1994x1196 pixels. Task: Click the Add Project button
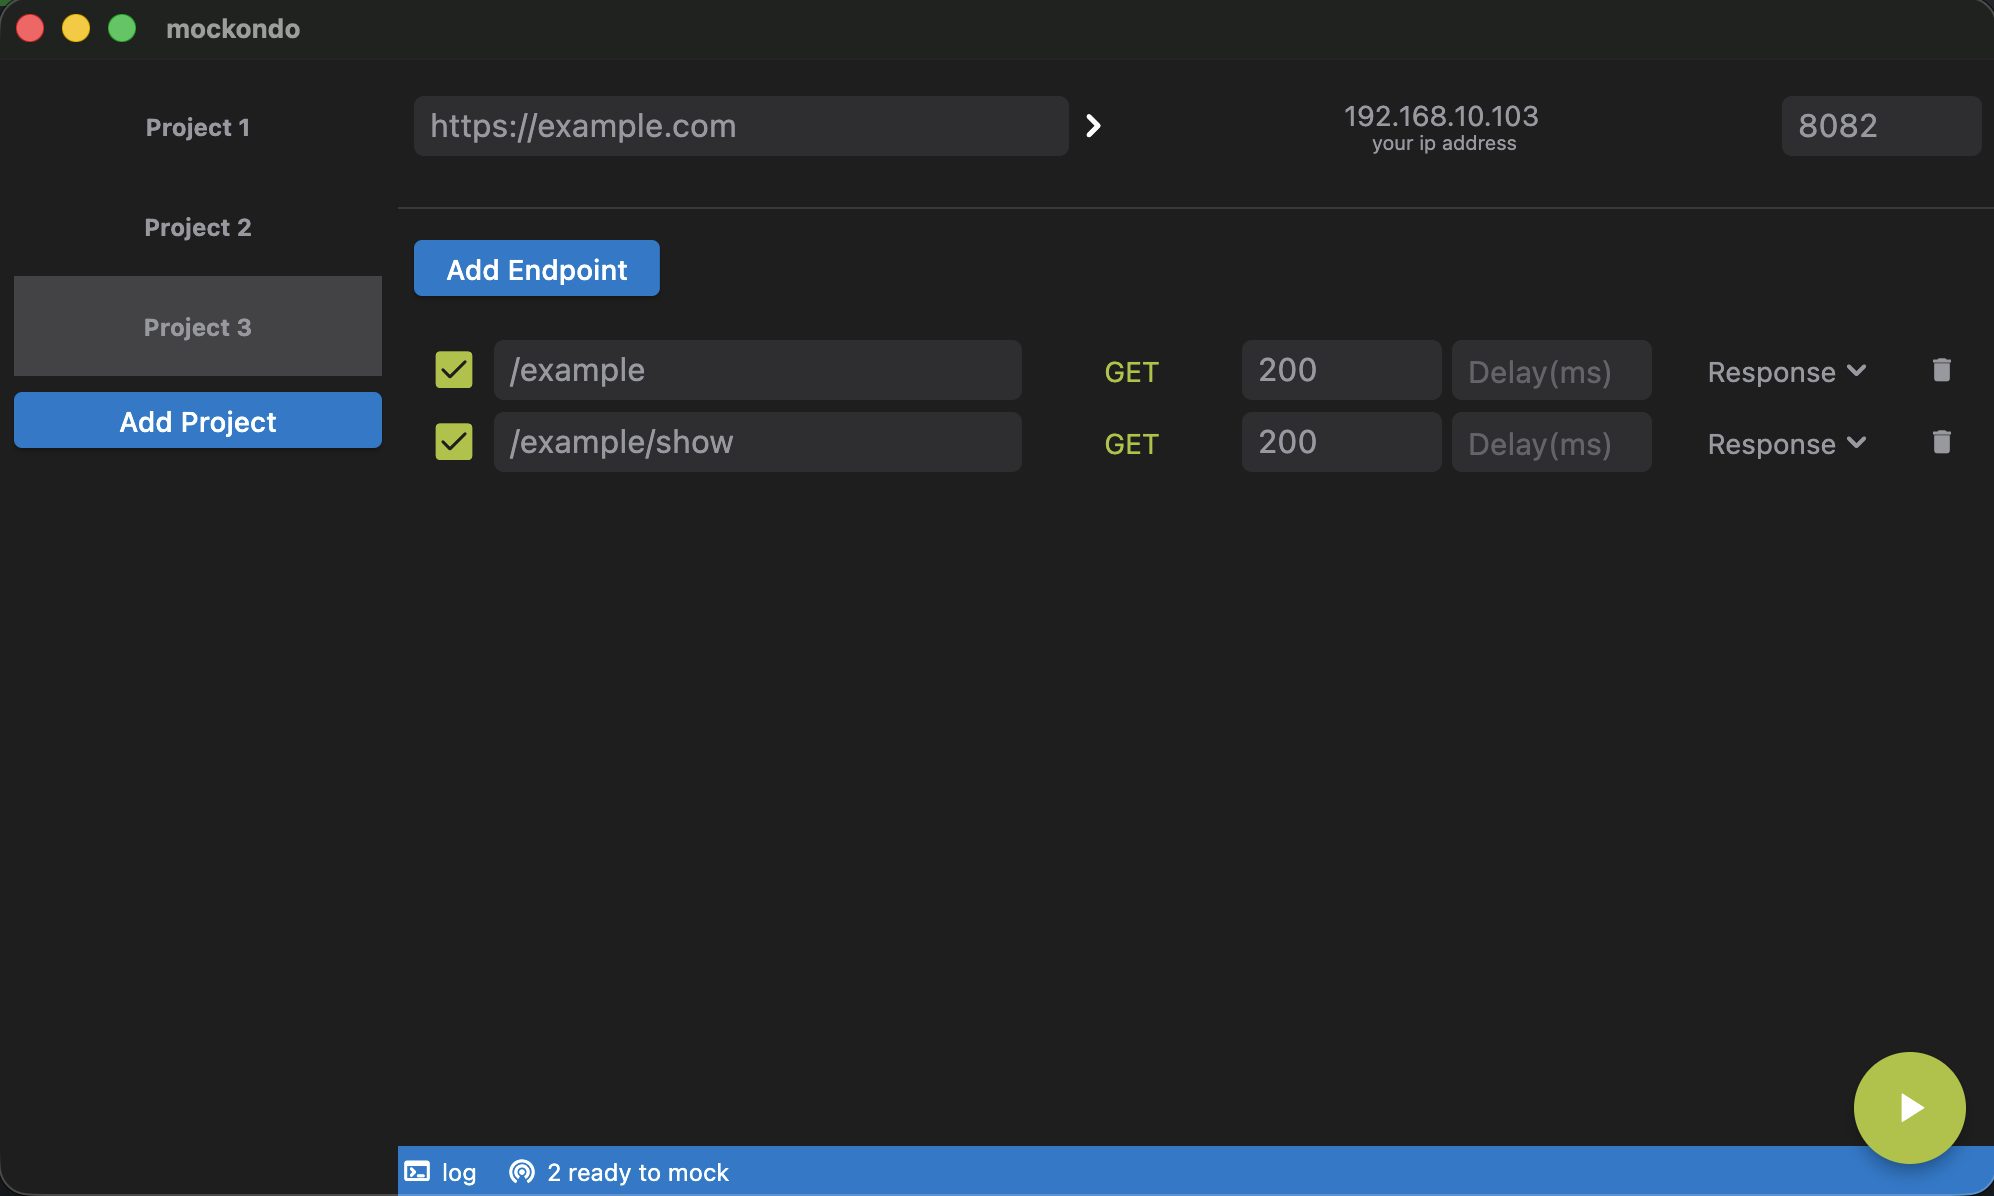(x=198, y=421)
